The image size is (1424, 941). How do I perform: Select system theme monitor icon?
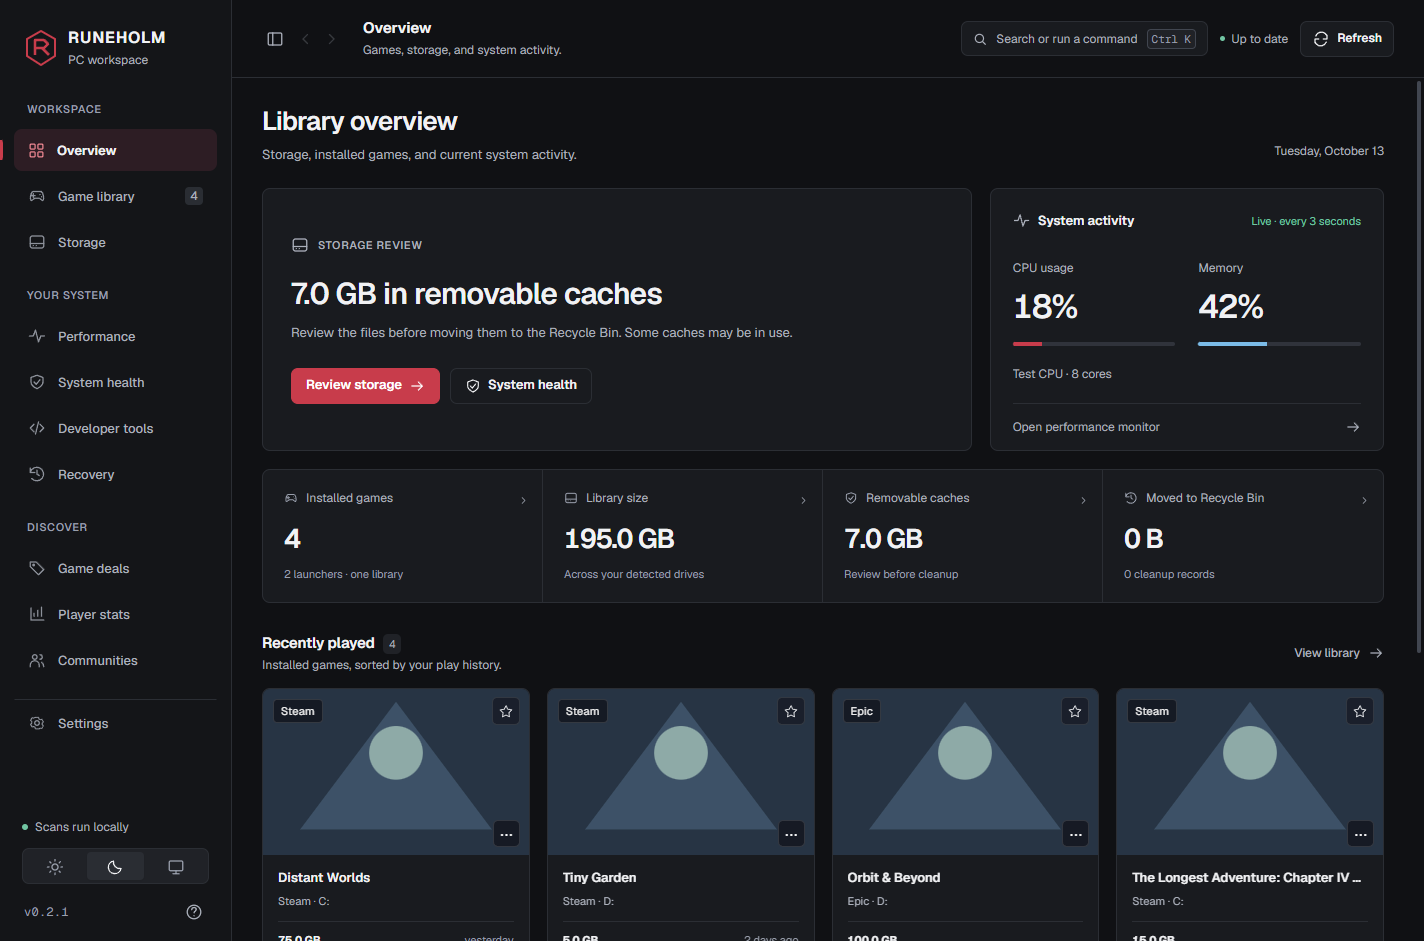tap(176, 867)
